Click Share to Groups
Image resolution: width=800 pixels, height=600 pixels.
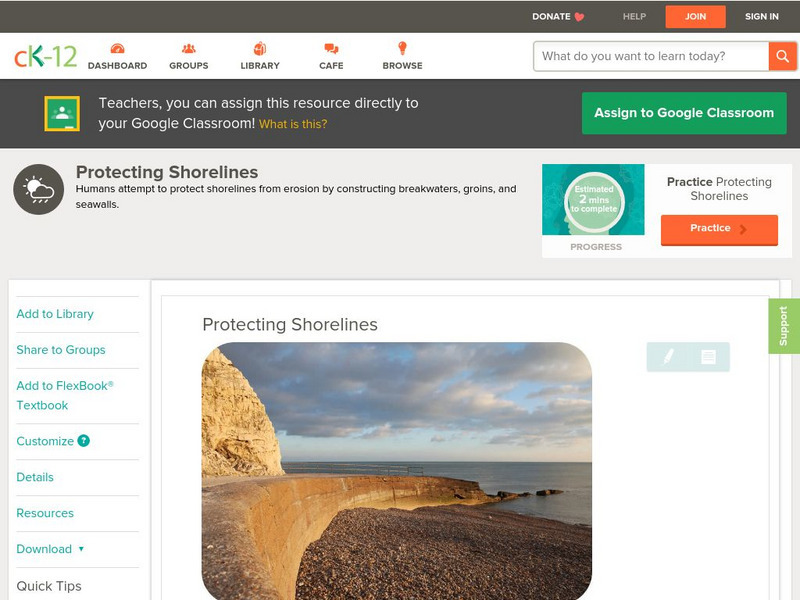coord(61,350)
